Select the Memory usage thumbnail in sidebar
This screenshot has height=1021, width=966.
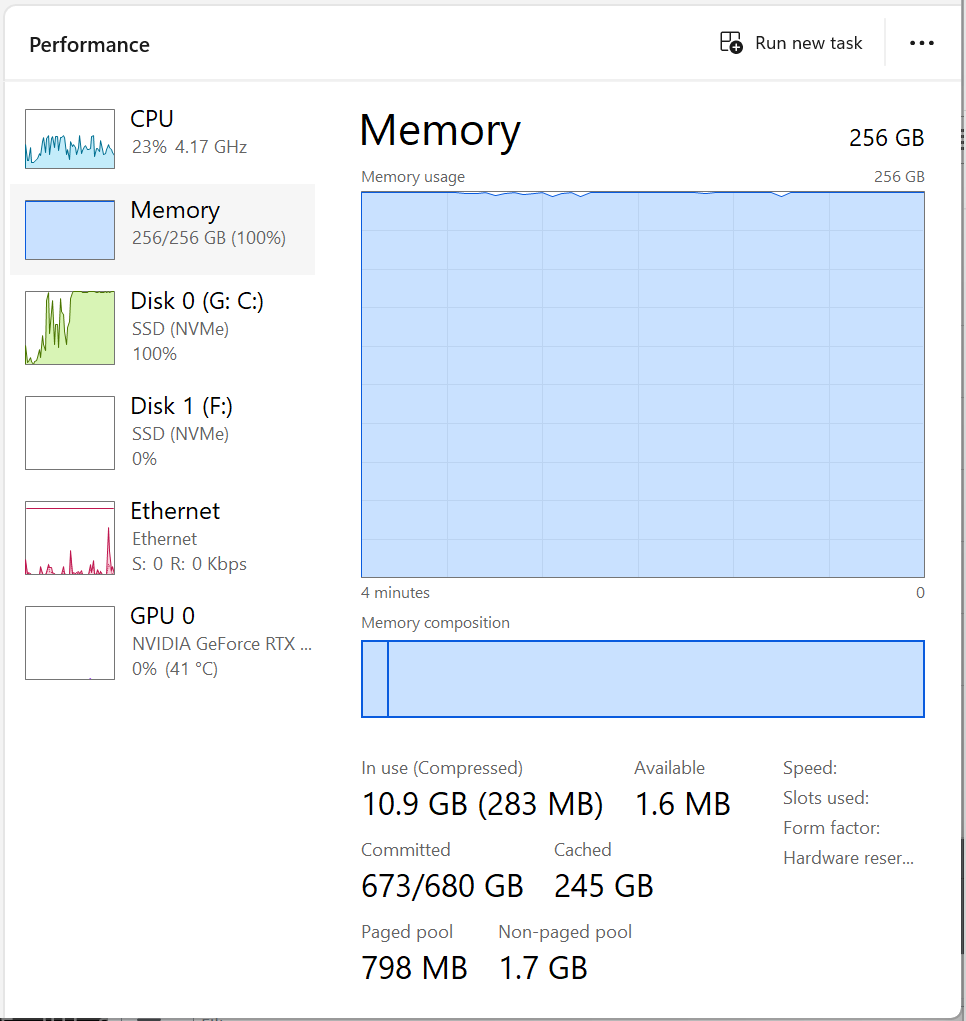(70, 230)
